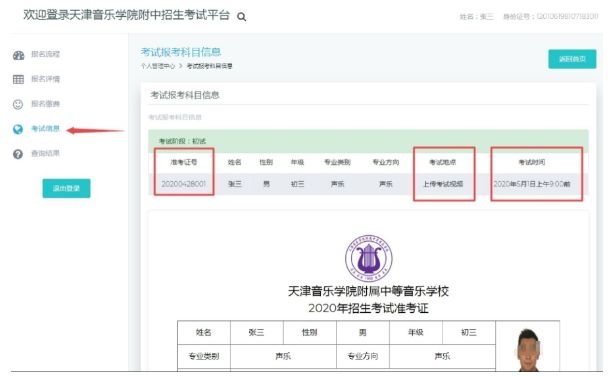This screenshot has height=376, width=608.
Task: Open 报名缴费 via its smiley face icon
Action: point(18,104)
